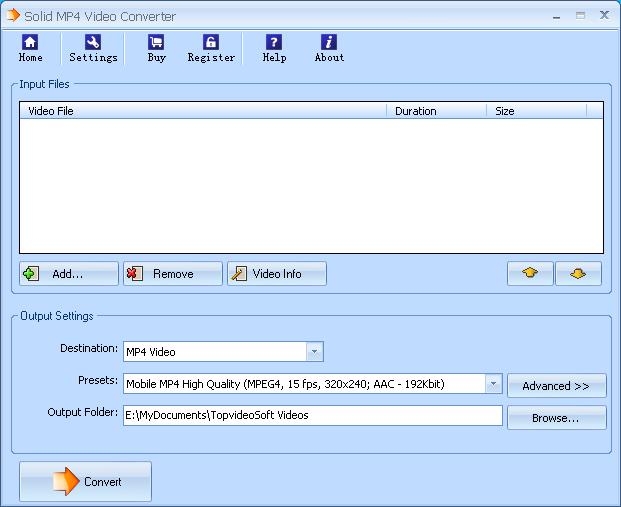Expand Advanced >> settings panel
Screen dimensions: 621x507
click(x=556, y=386)
